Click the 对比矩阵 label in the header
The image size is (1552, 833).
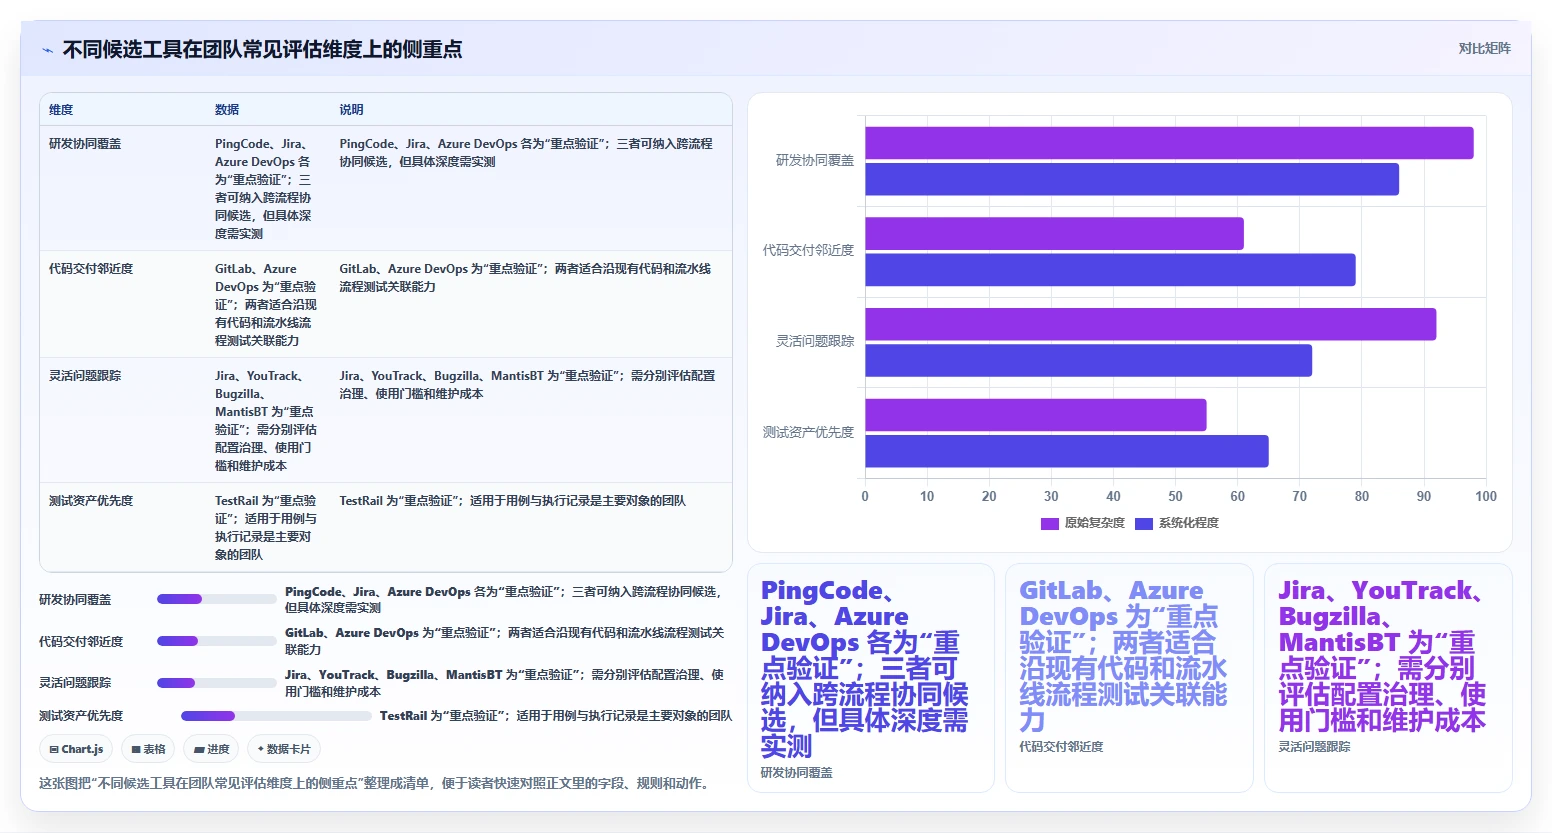[x=1484, y=48]
